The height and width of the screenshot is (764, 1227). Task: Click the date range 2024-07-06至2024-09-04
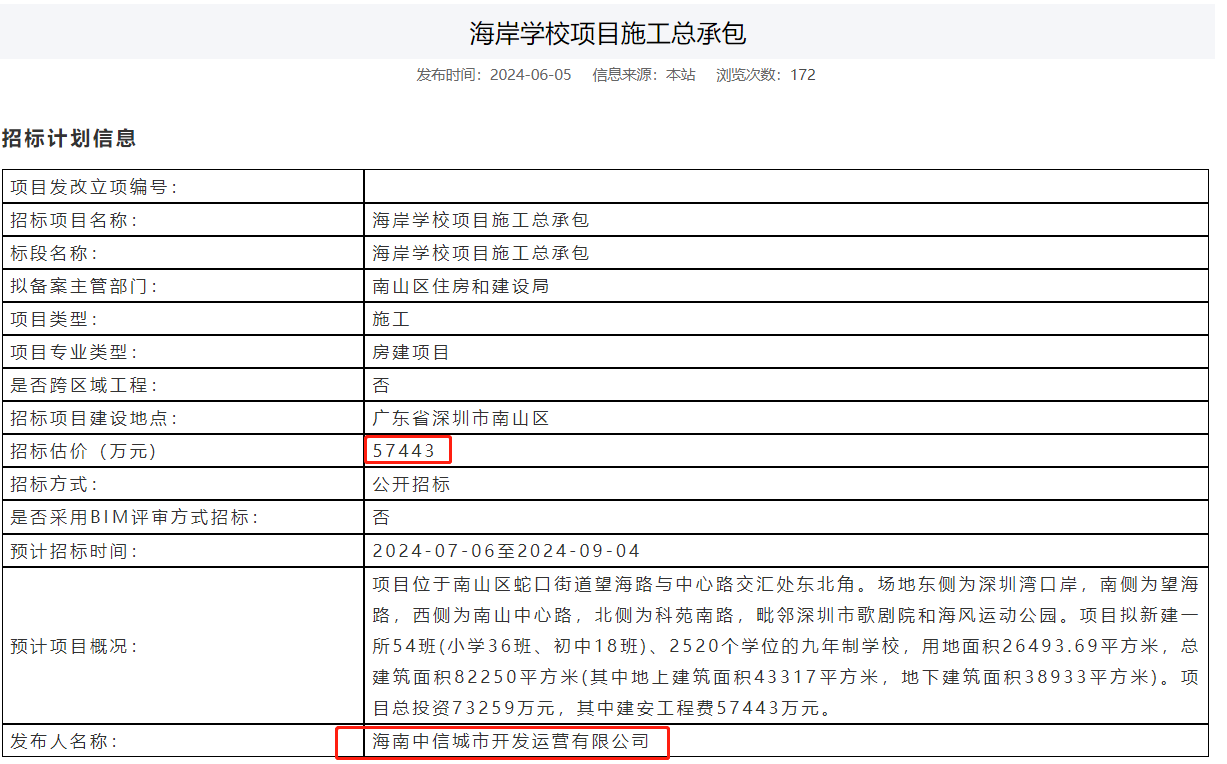click(x=506, y=551)
